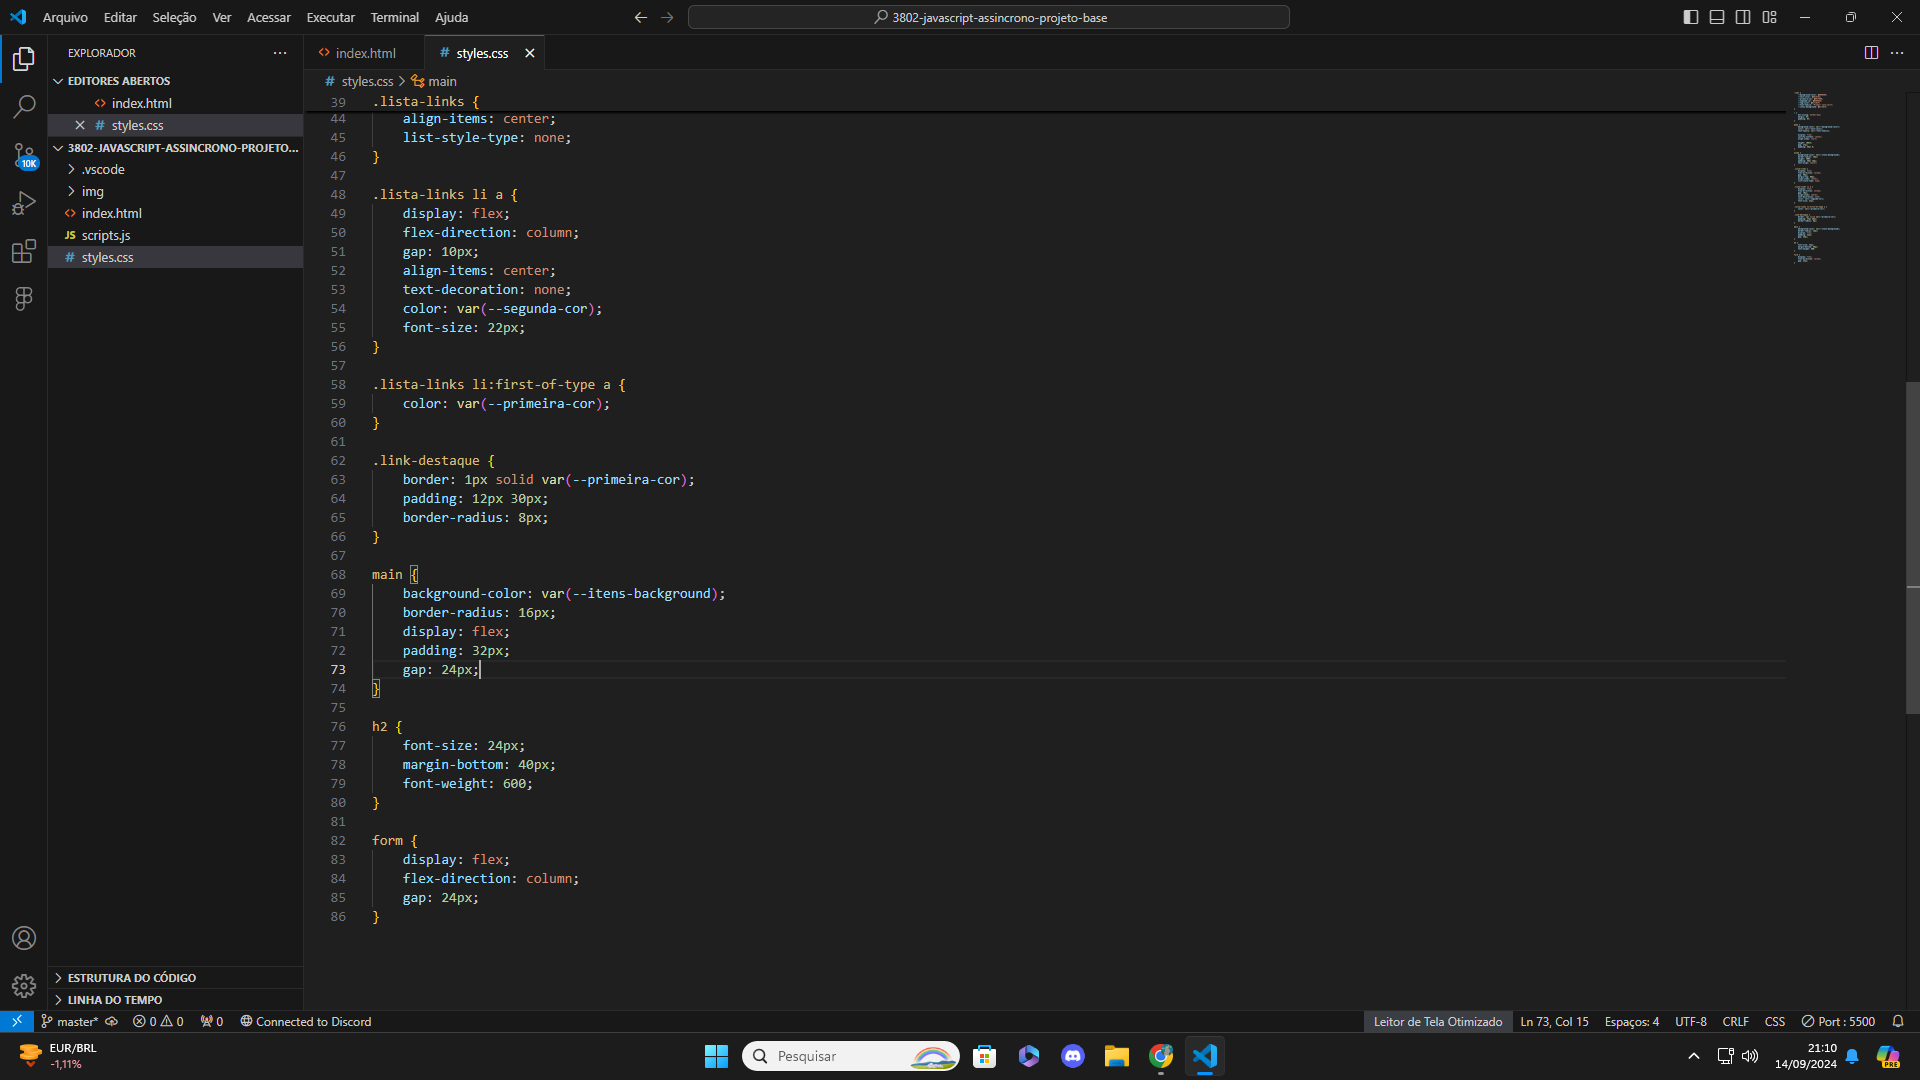
Task: Go back using the navigation arrow
Action: point(641,17)
